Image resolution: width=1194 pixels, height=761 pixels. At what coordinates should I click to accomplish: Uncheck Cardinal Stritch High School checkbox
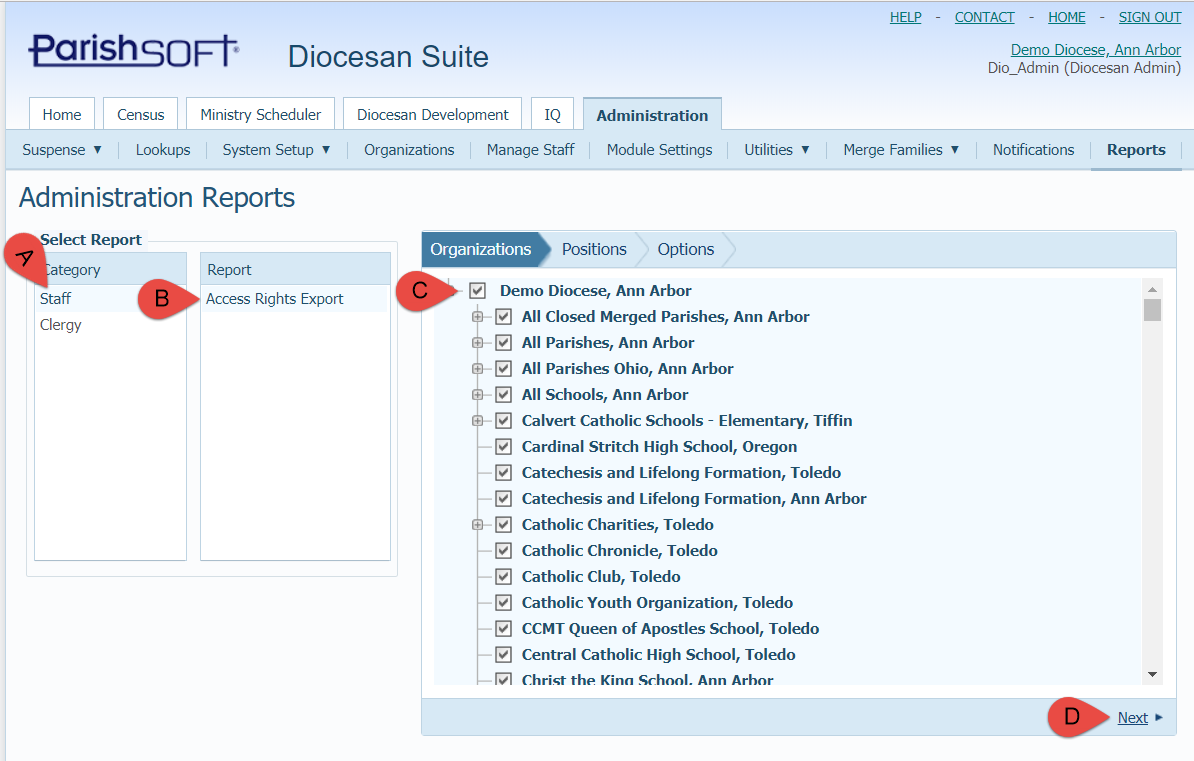pyautogui.click(x=503, y=446)
